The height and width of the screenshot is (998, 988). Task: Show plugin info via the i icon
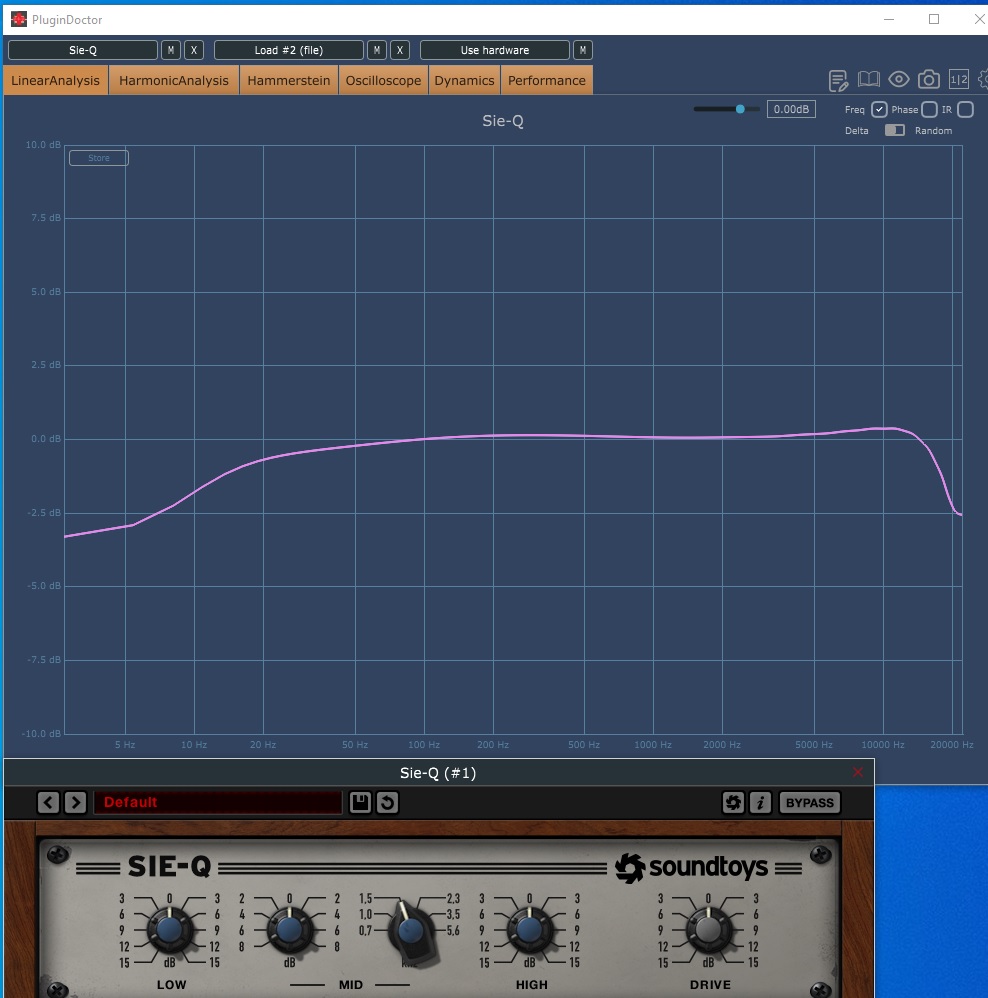pyautogui.click(x=760, y=802)
